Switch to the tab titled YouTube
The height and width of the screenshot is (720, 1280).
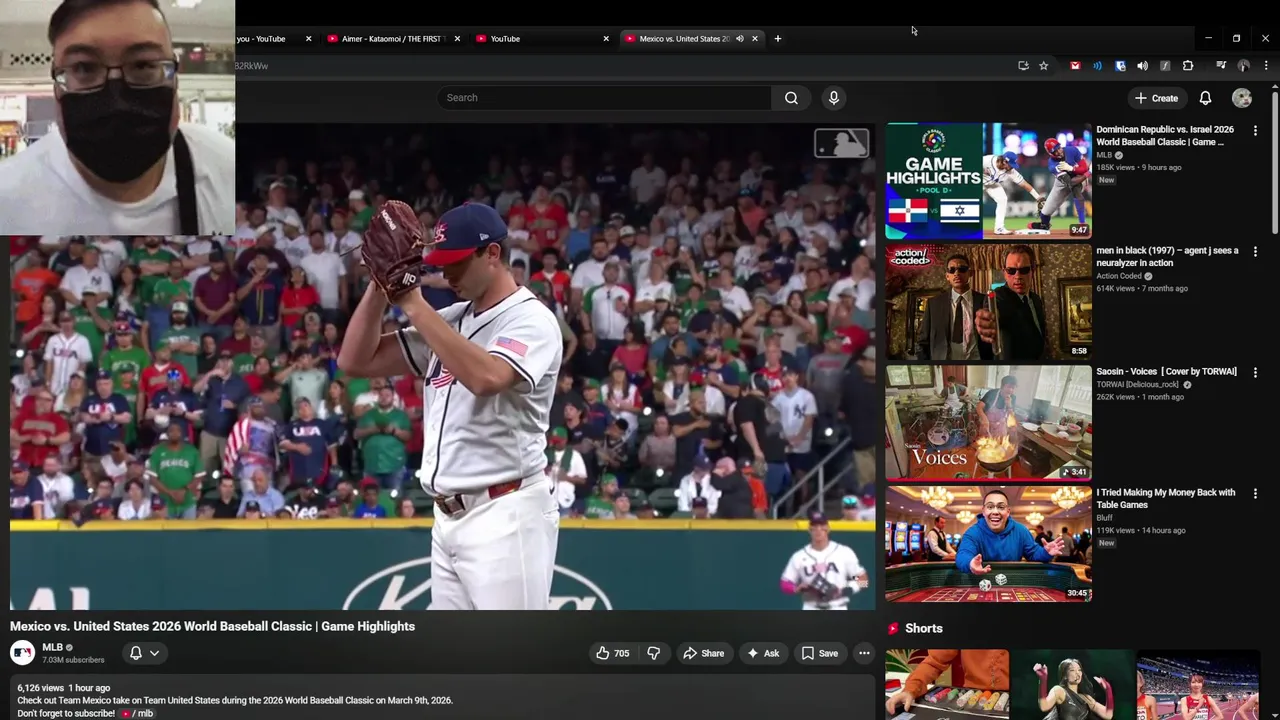click(x=541, y=39)
